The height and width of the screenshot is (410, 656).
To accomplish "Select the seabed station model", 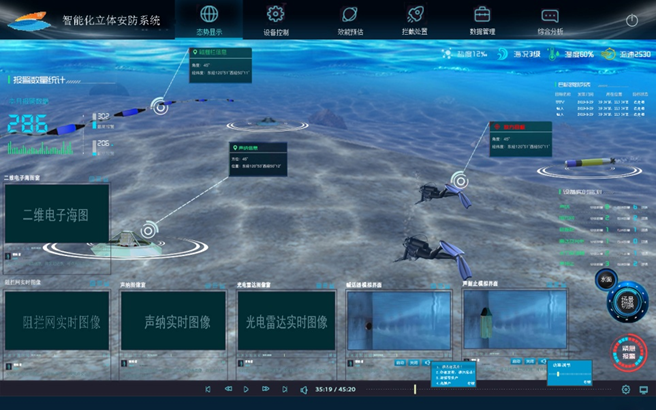I will click(x=126, y=244).
